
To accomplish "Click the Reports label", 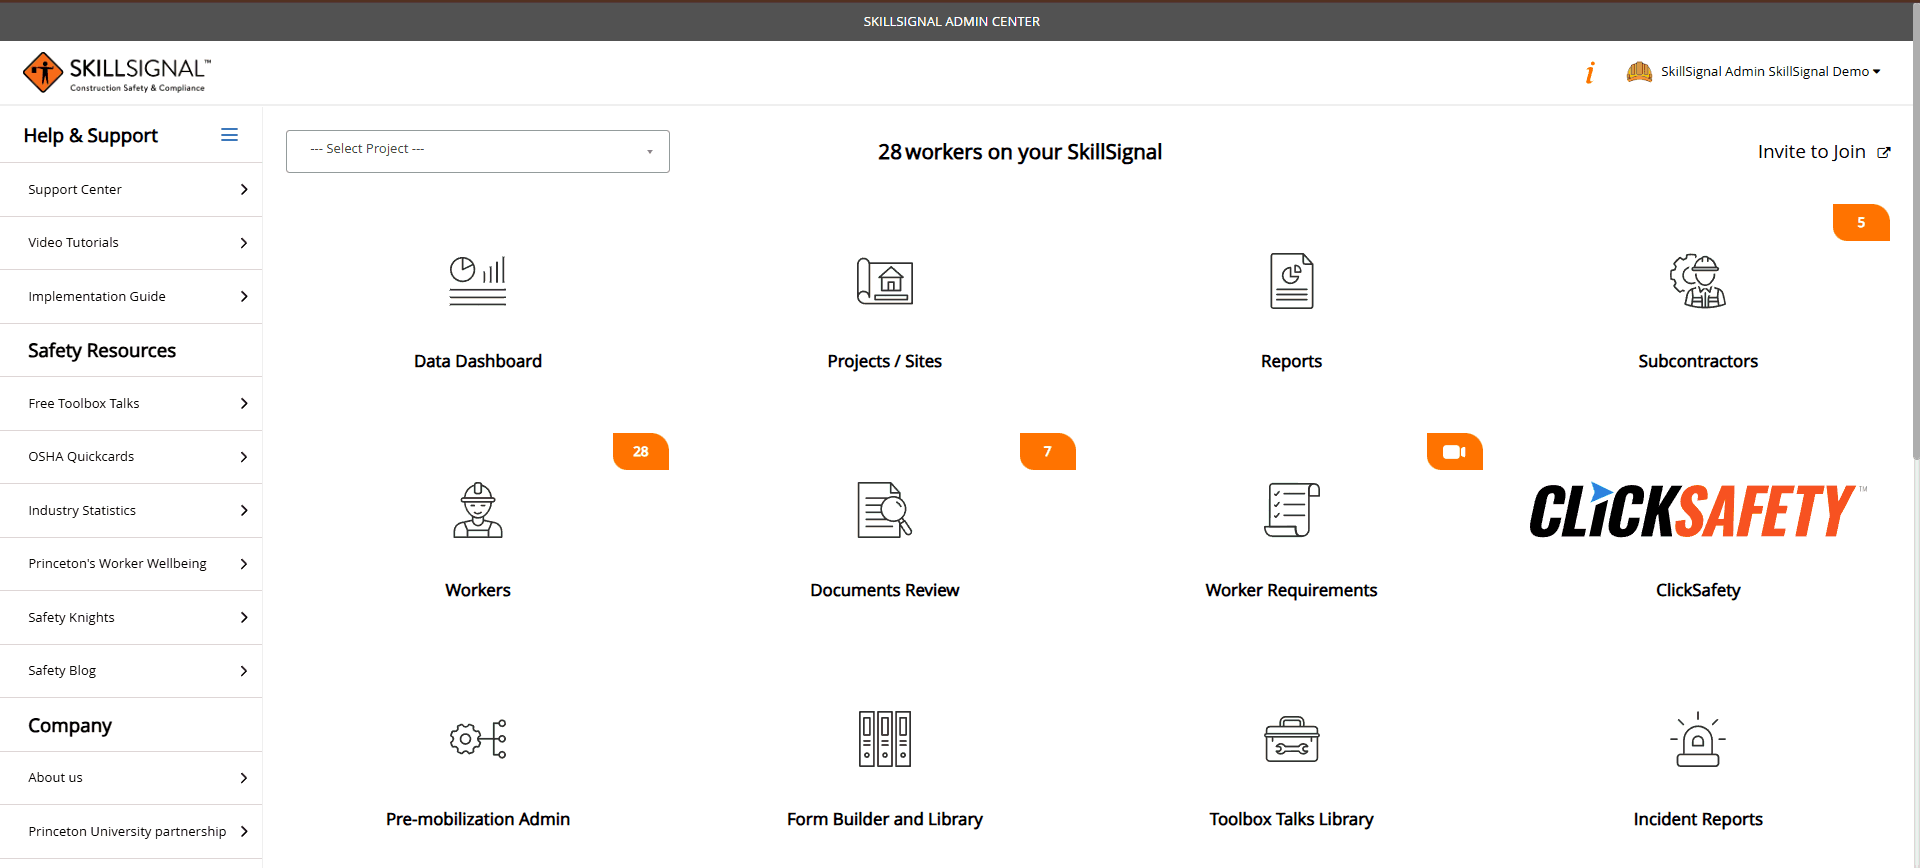I will pyautogui.click(x=1292, y=362).
